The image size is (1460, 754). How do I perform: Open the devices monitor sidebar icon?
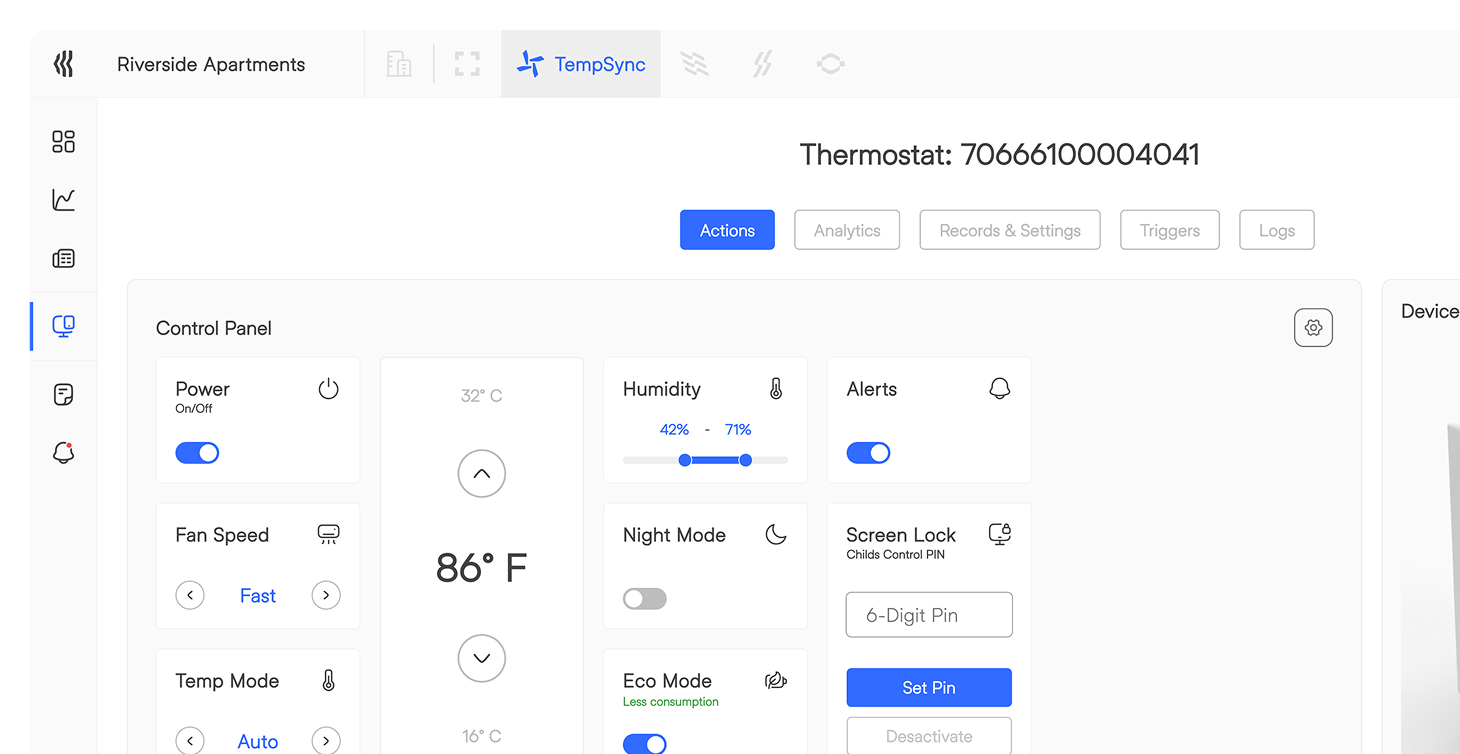(63, 326)
